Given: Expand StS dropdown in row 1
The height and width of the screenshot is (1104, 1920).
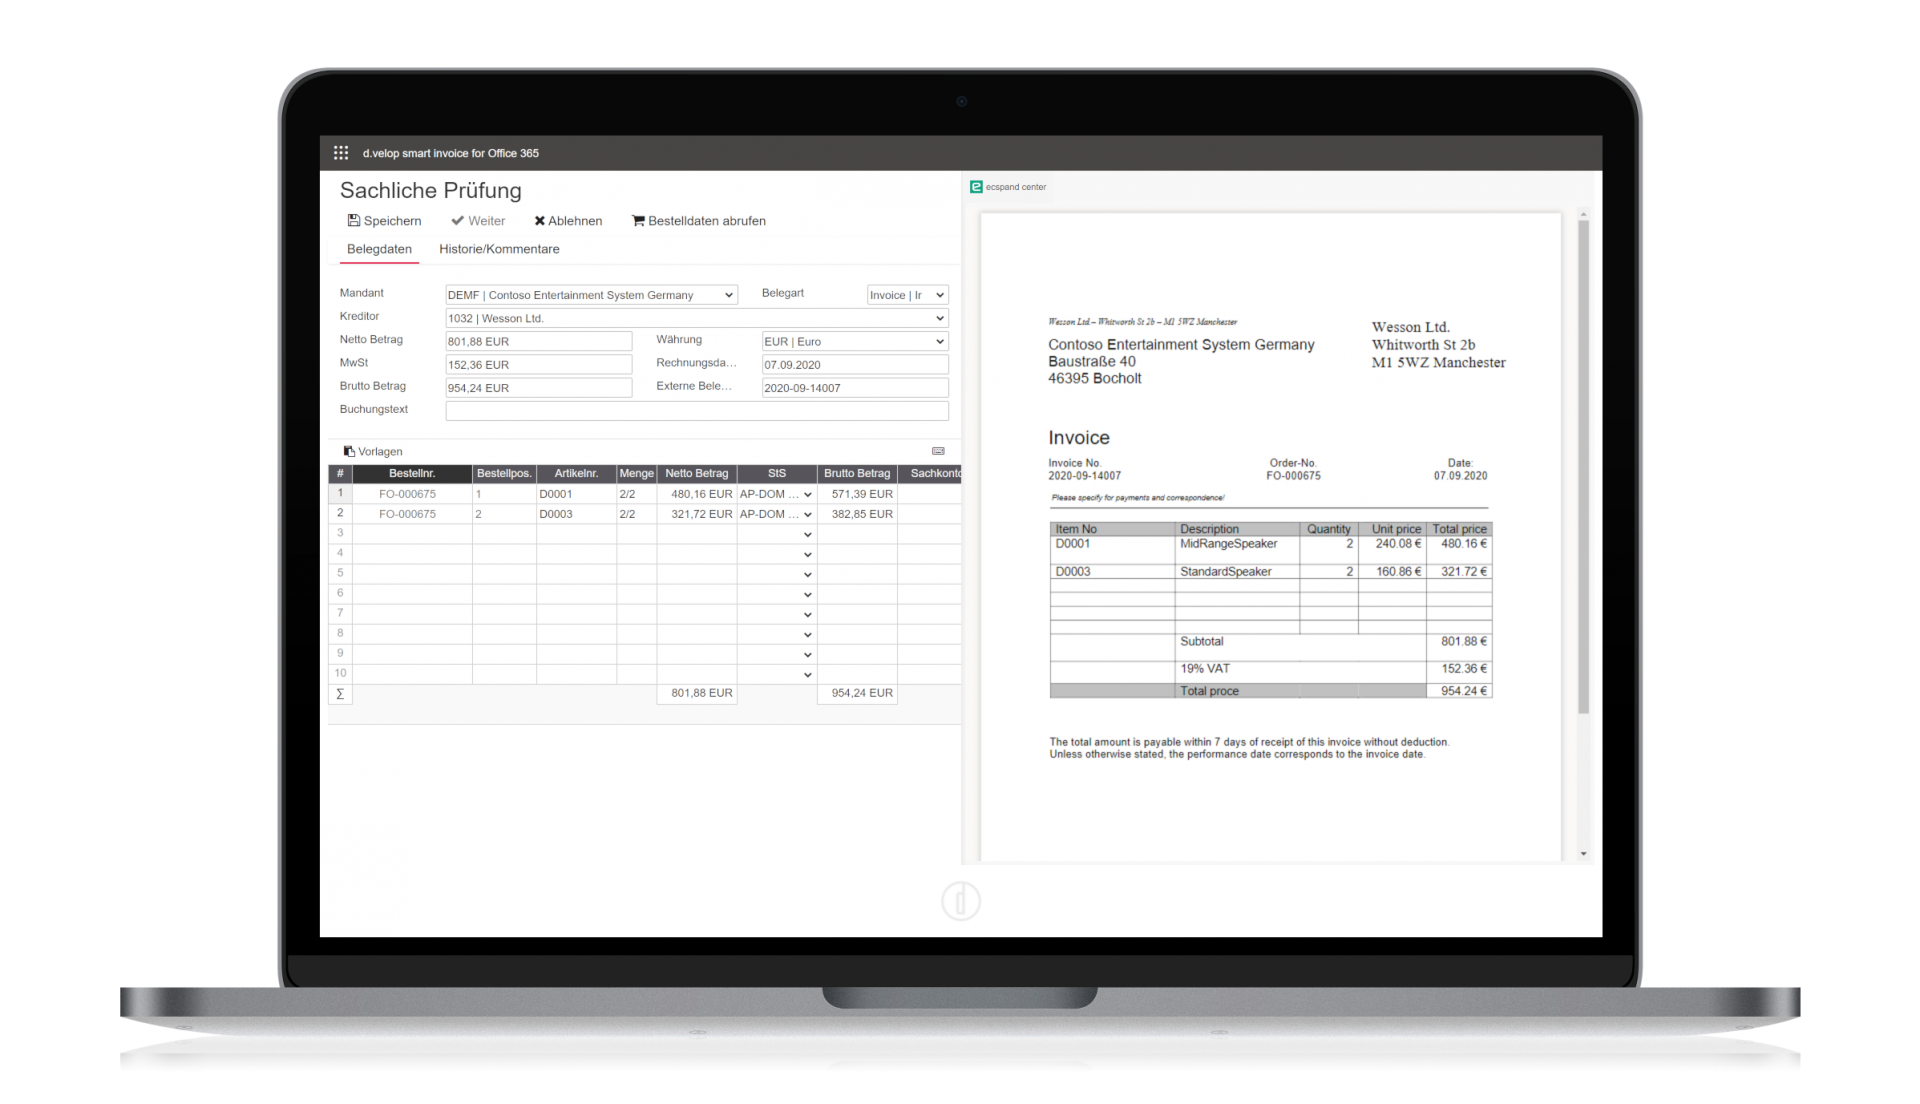Looking at the screenshot, I should click(808, 494).
